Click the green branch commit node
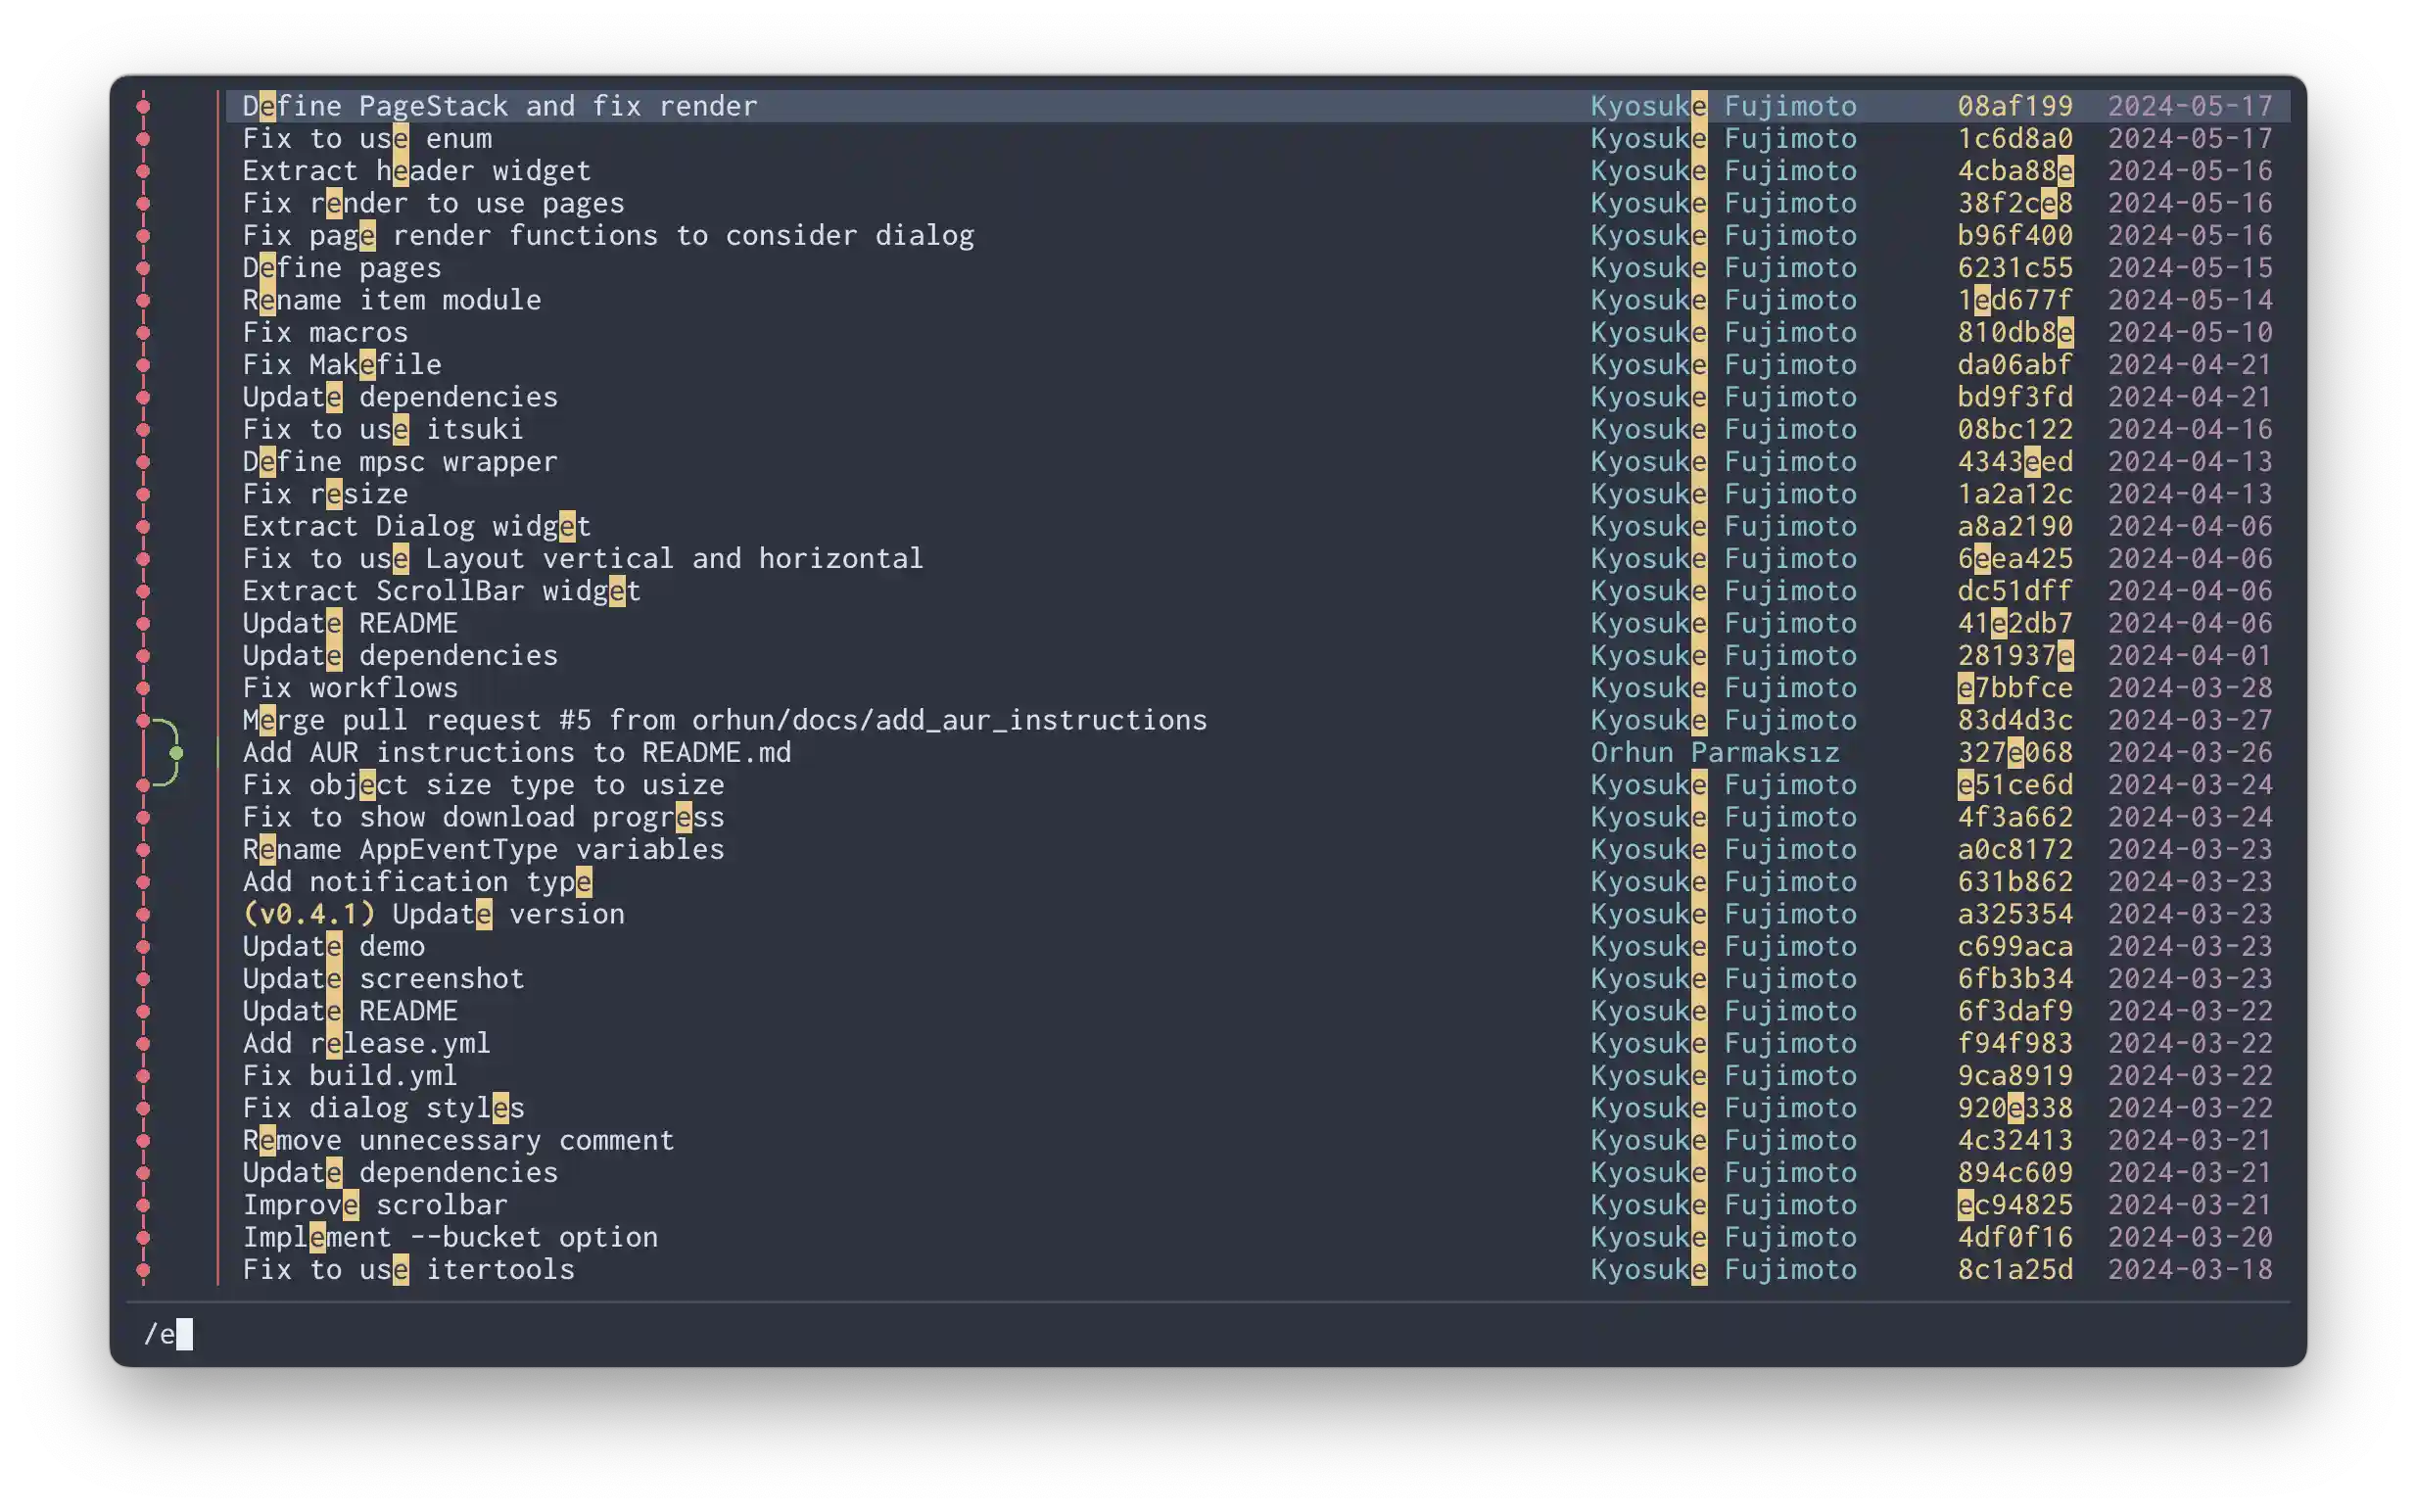Image resolution: width=2417 pixels, height=1512 pixels. (176, 752)
